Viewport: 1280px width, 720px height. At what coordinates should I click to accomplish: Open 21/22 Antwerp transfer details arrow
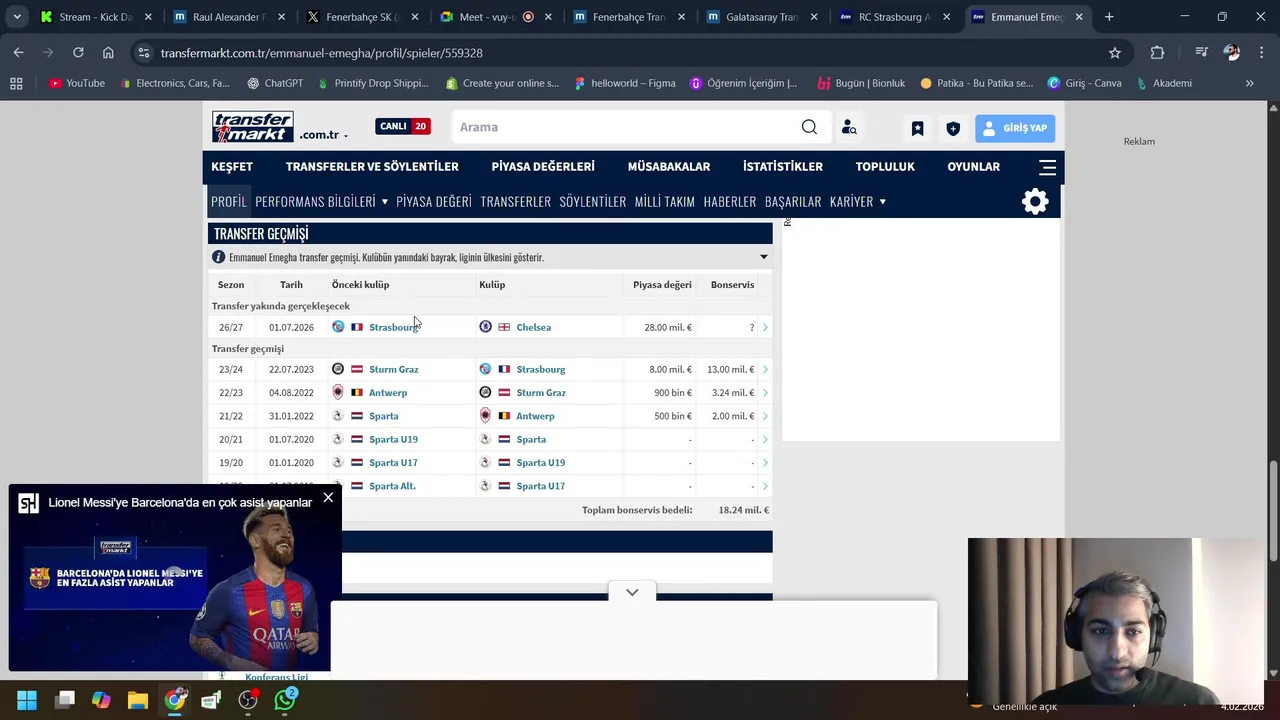click(765, 416)
